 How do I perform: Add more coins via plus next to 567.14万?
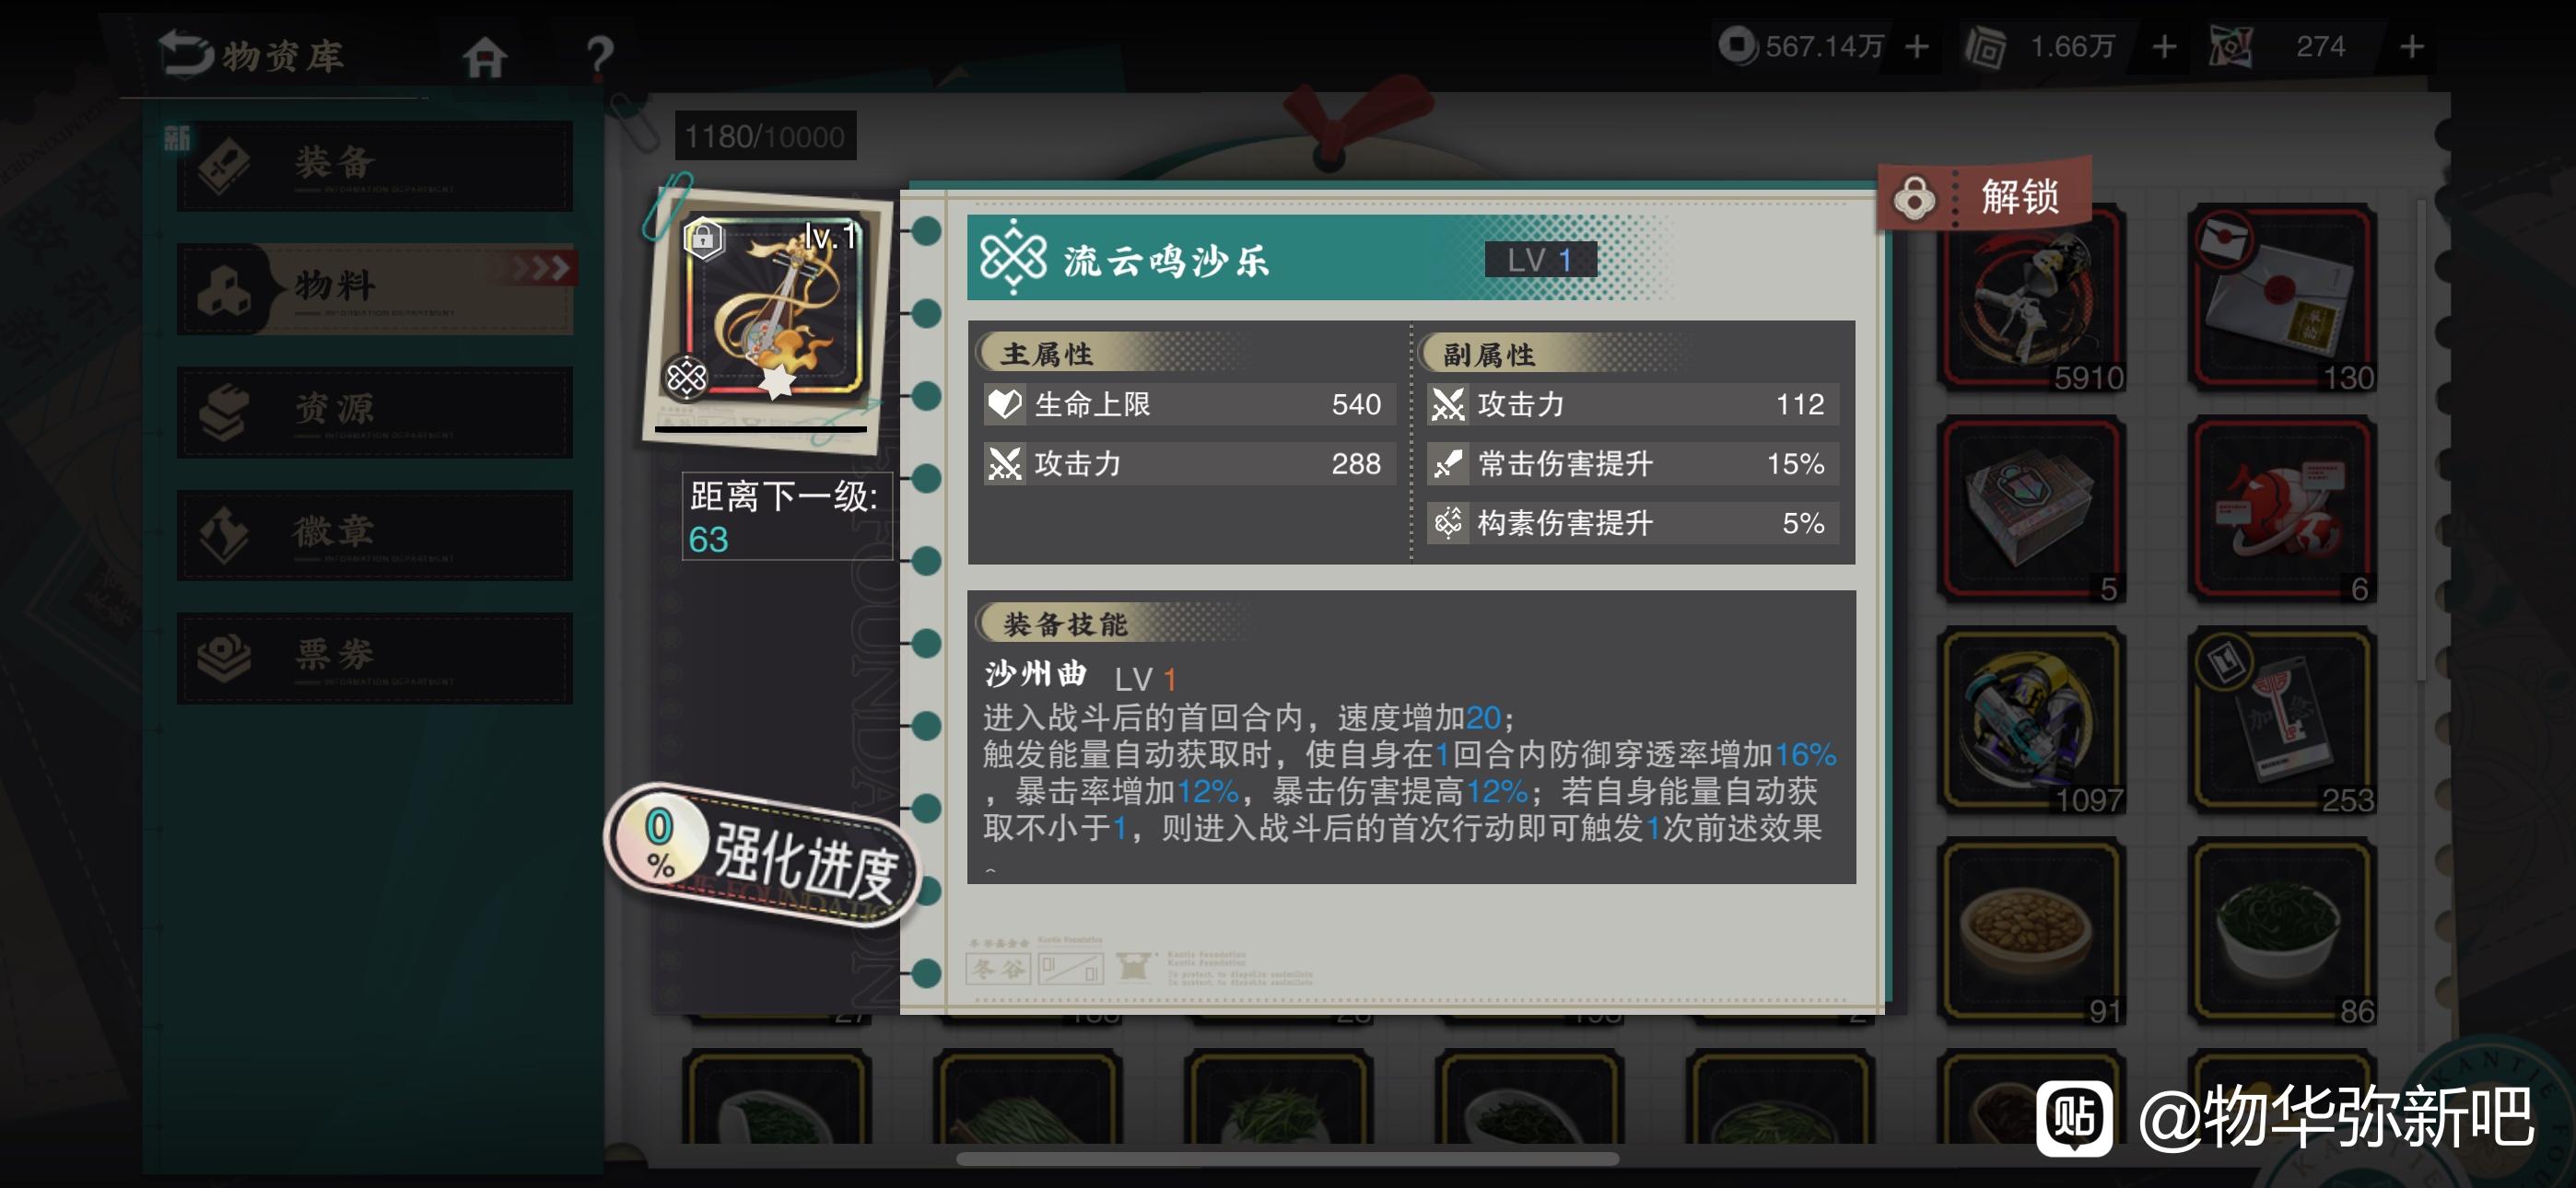click(1916, 46)
